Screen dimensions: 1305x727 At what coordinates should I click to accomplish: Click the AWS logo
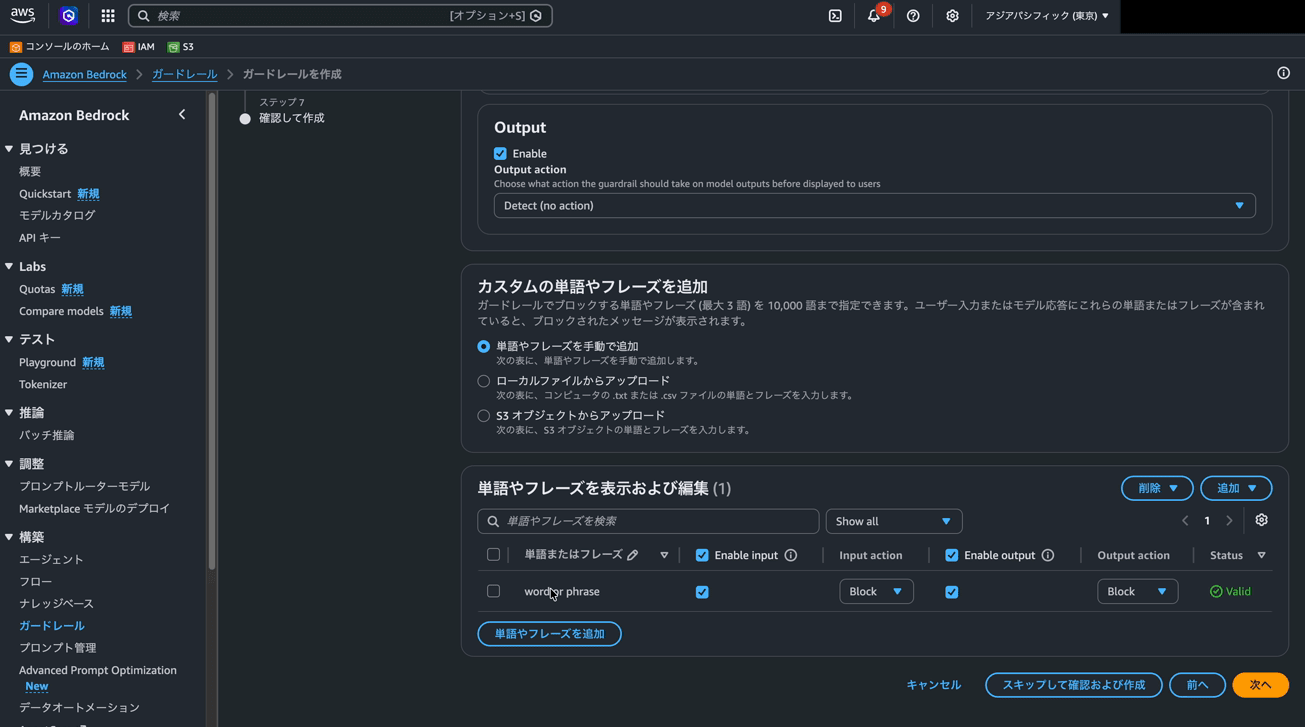click(22, 15)
